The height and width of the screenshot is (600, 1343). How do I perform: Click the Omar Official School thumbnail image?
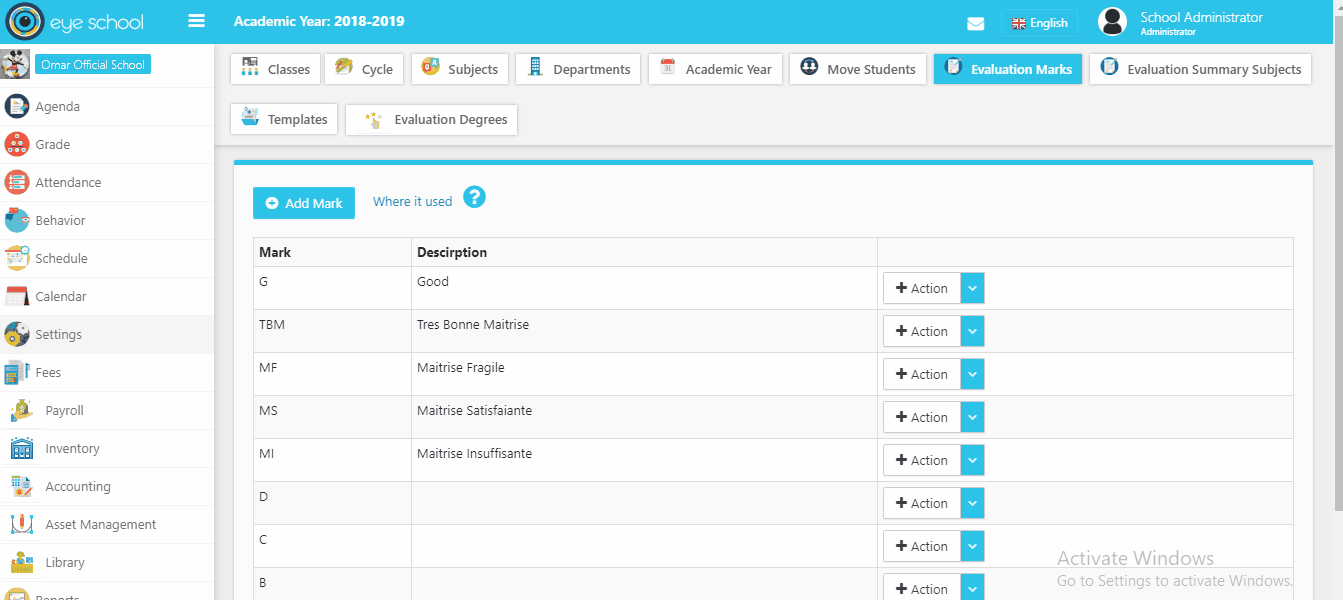[16, 65]
